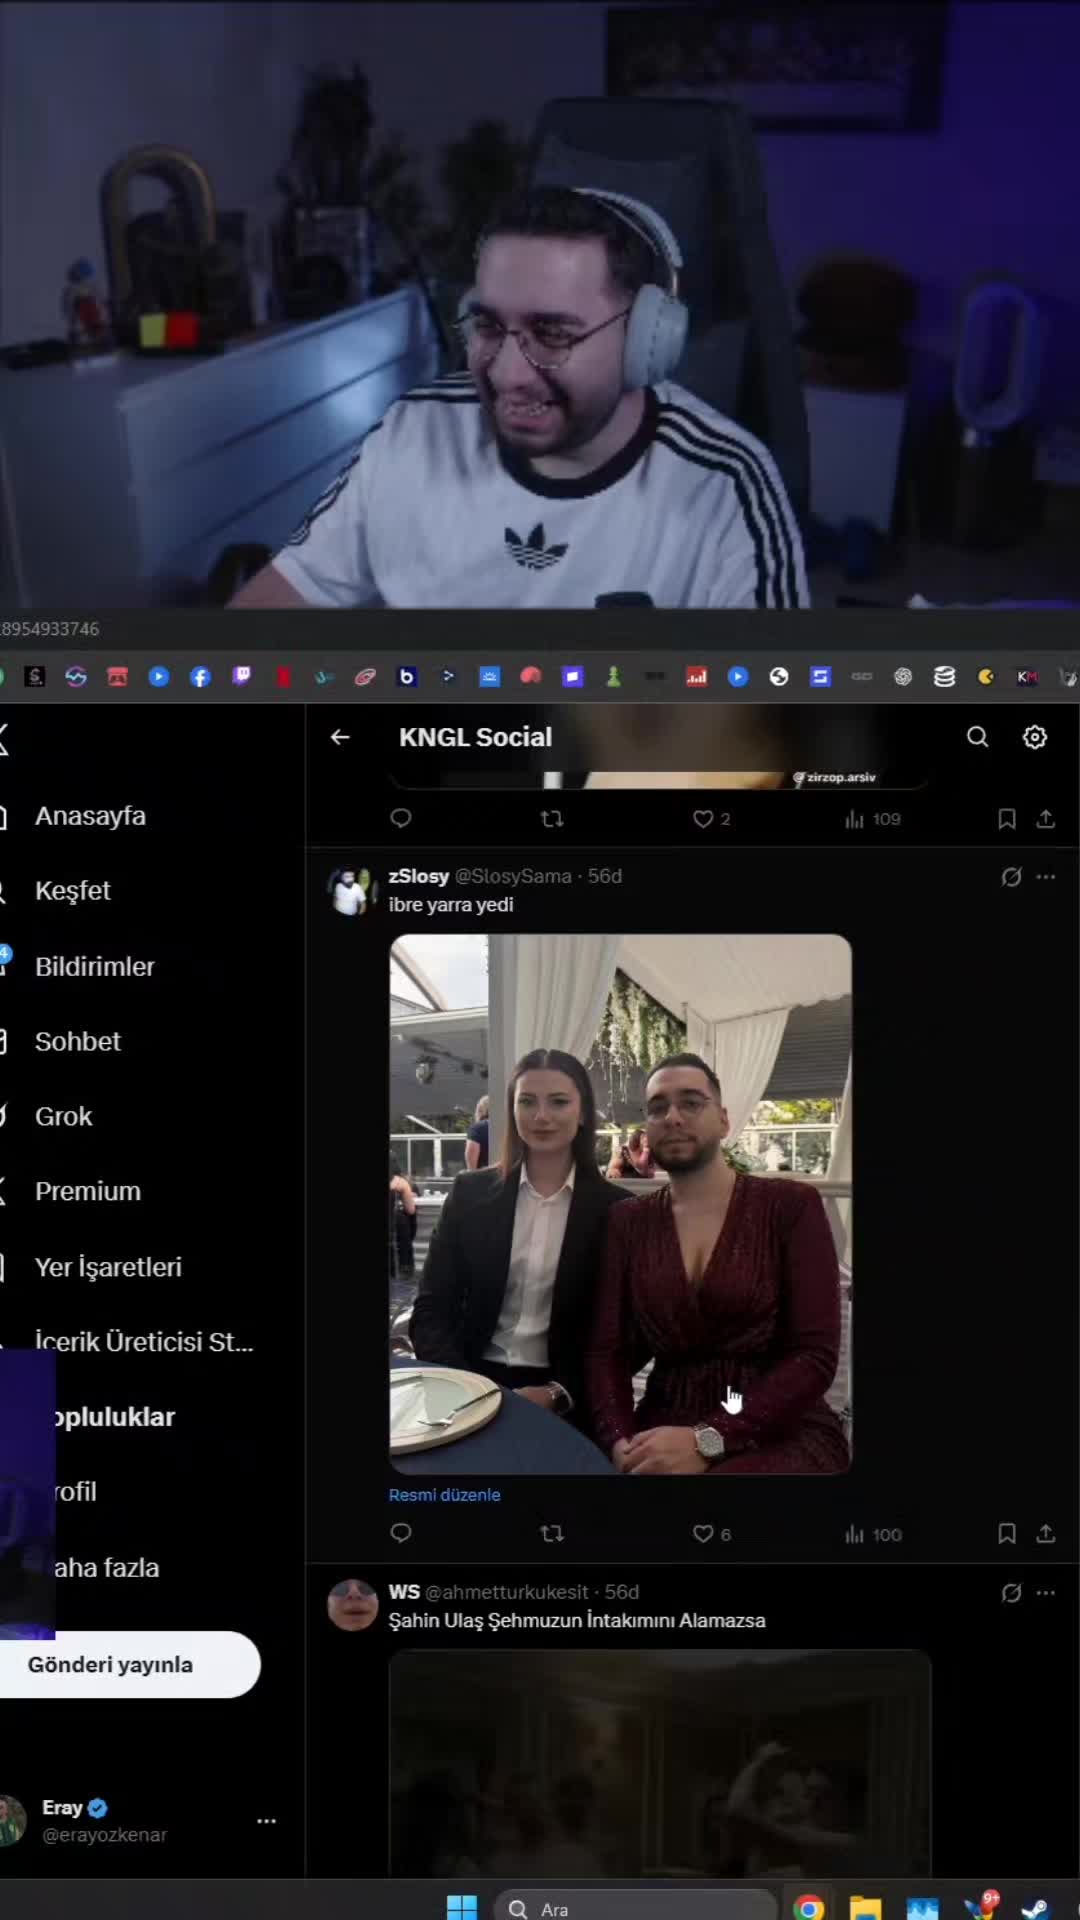The width and height of the screenshot is (1080, 1920).
Task: Open @ahmetturkukesit handle link
Action: pyautogui.click(x=507, y=1592)
